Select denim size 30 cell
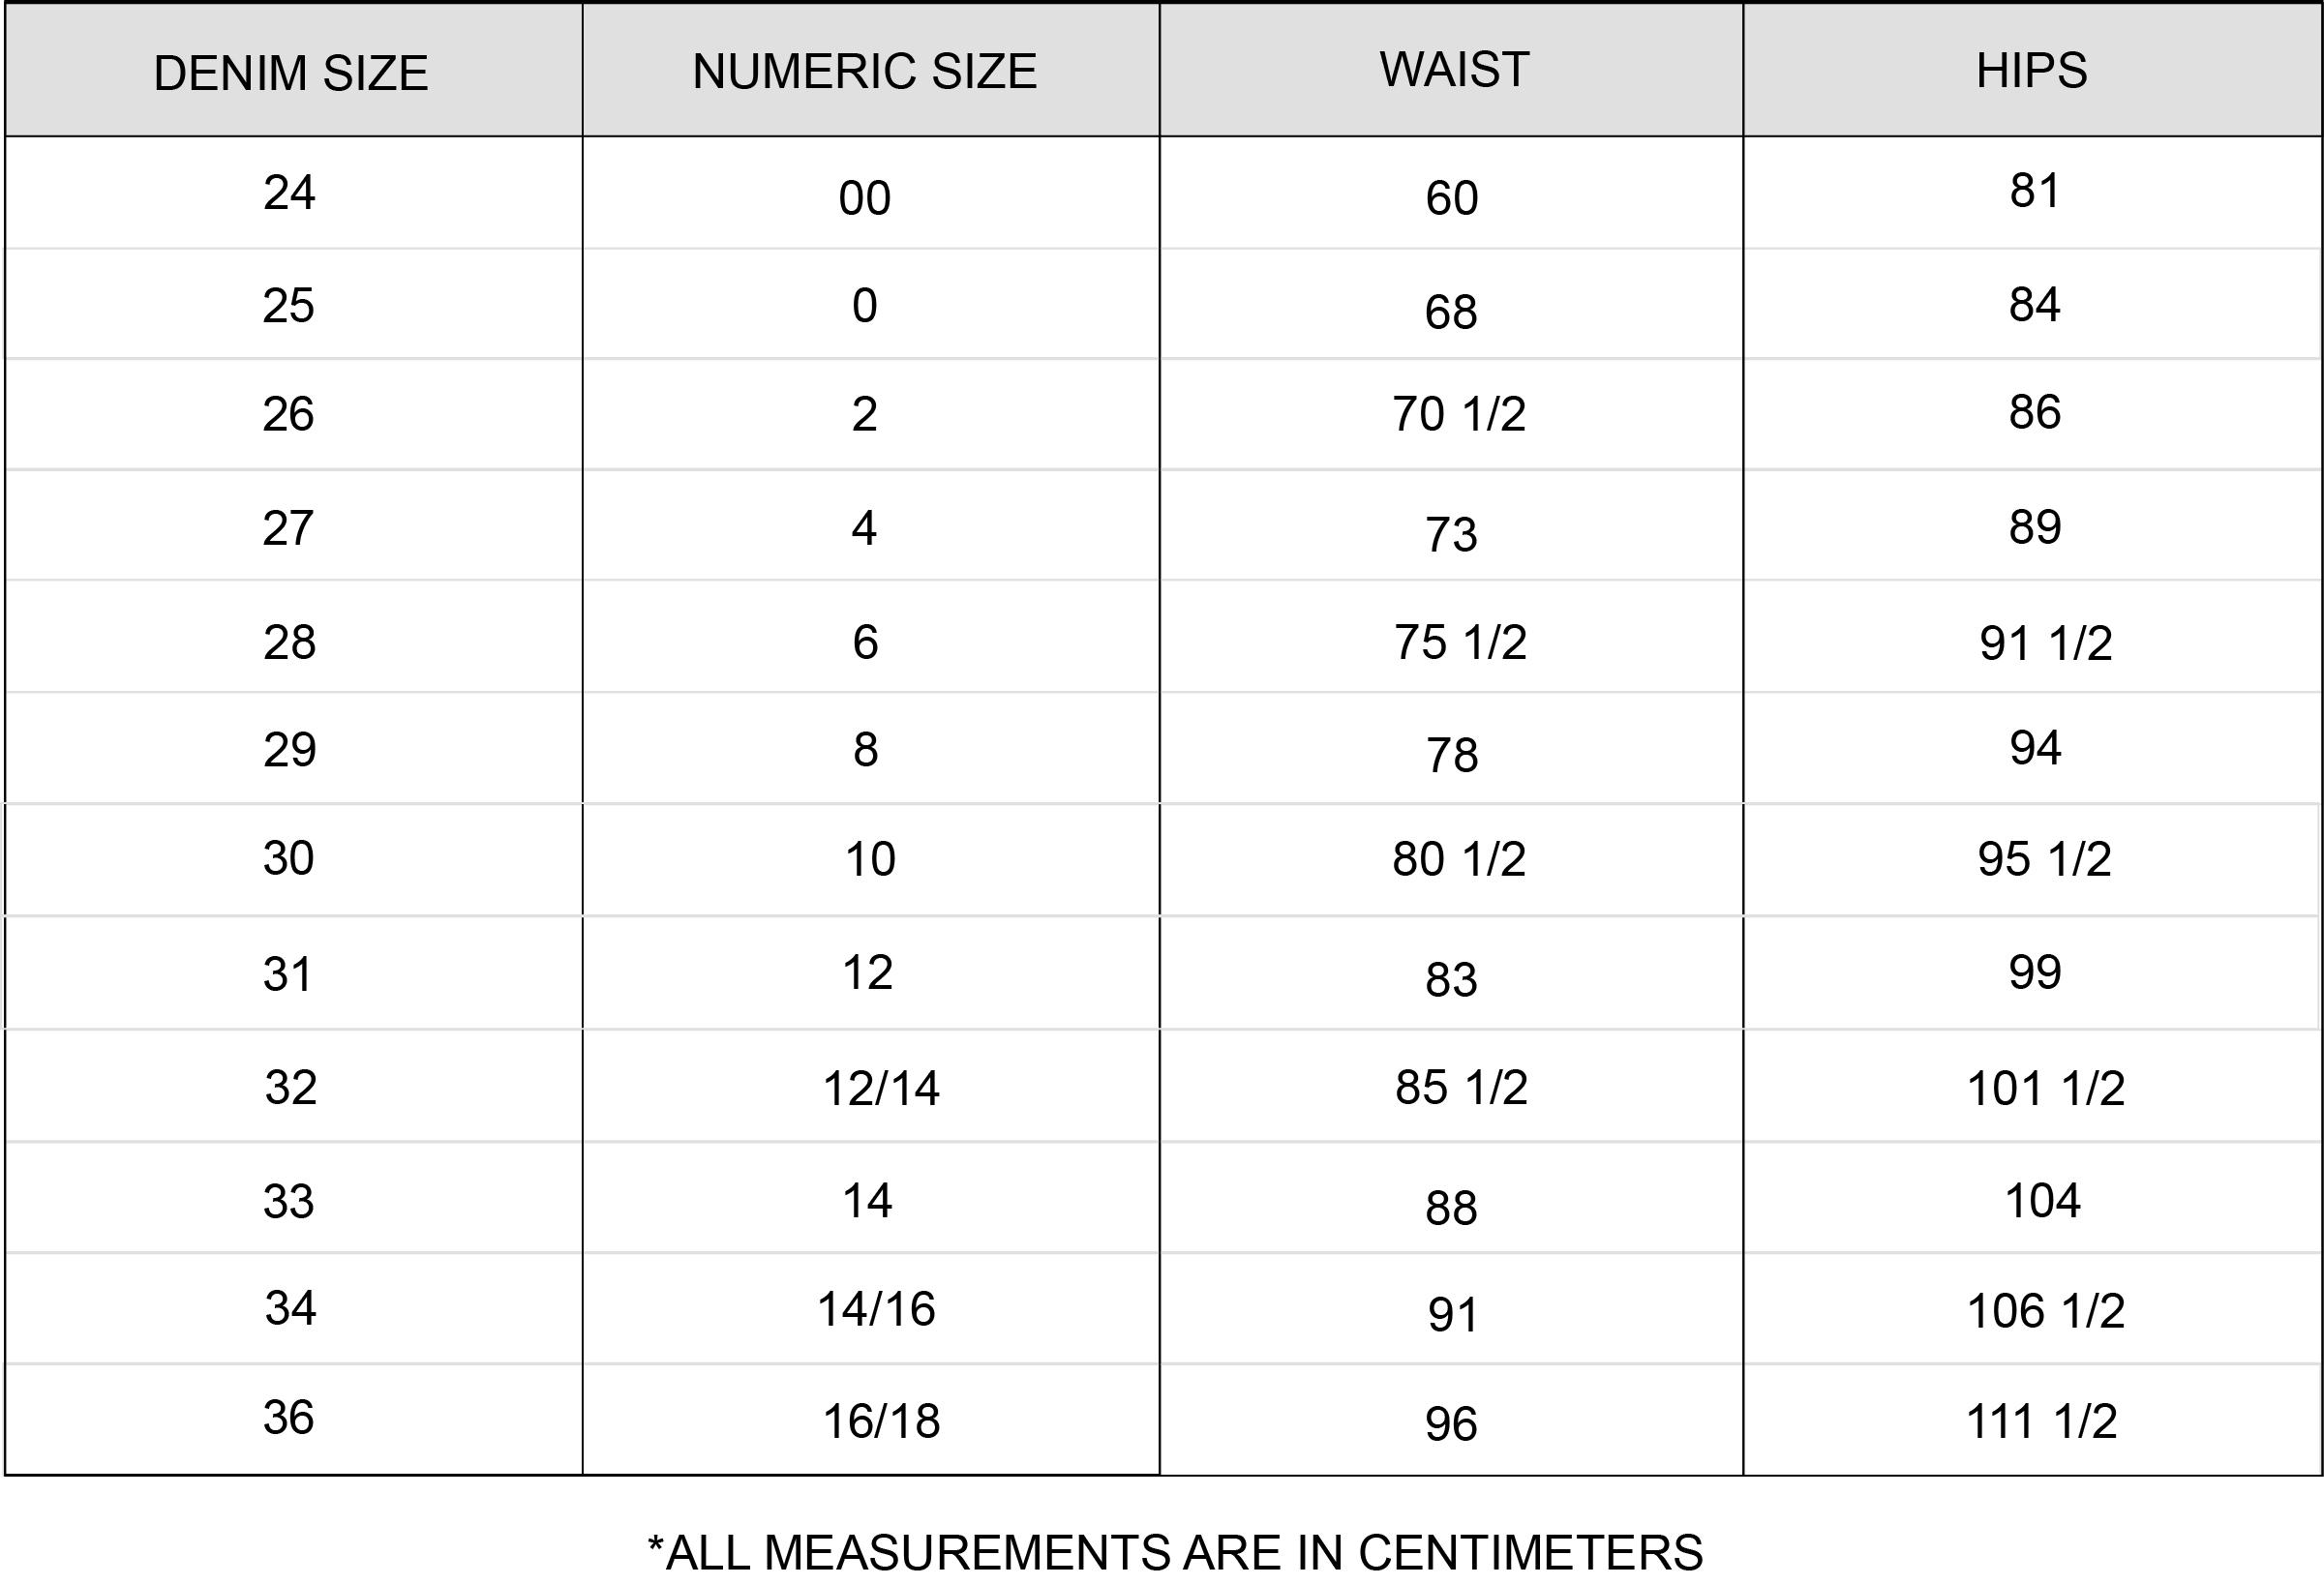The image size is (2324, 1585). pyautogui.click(x=289, y=858)
